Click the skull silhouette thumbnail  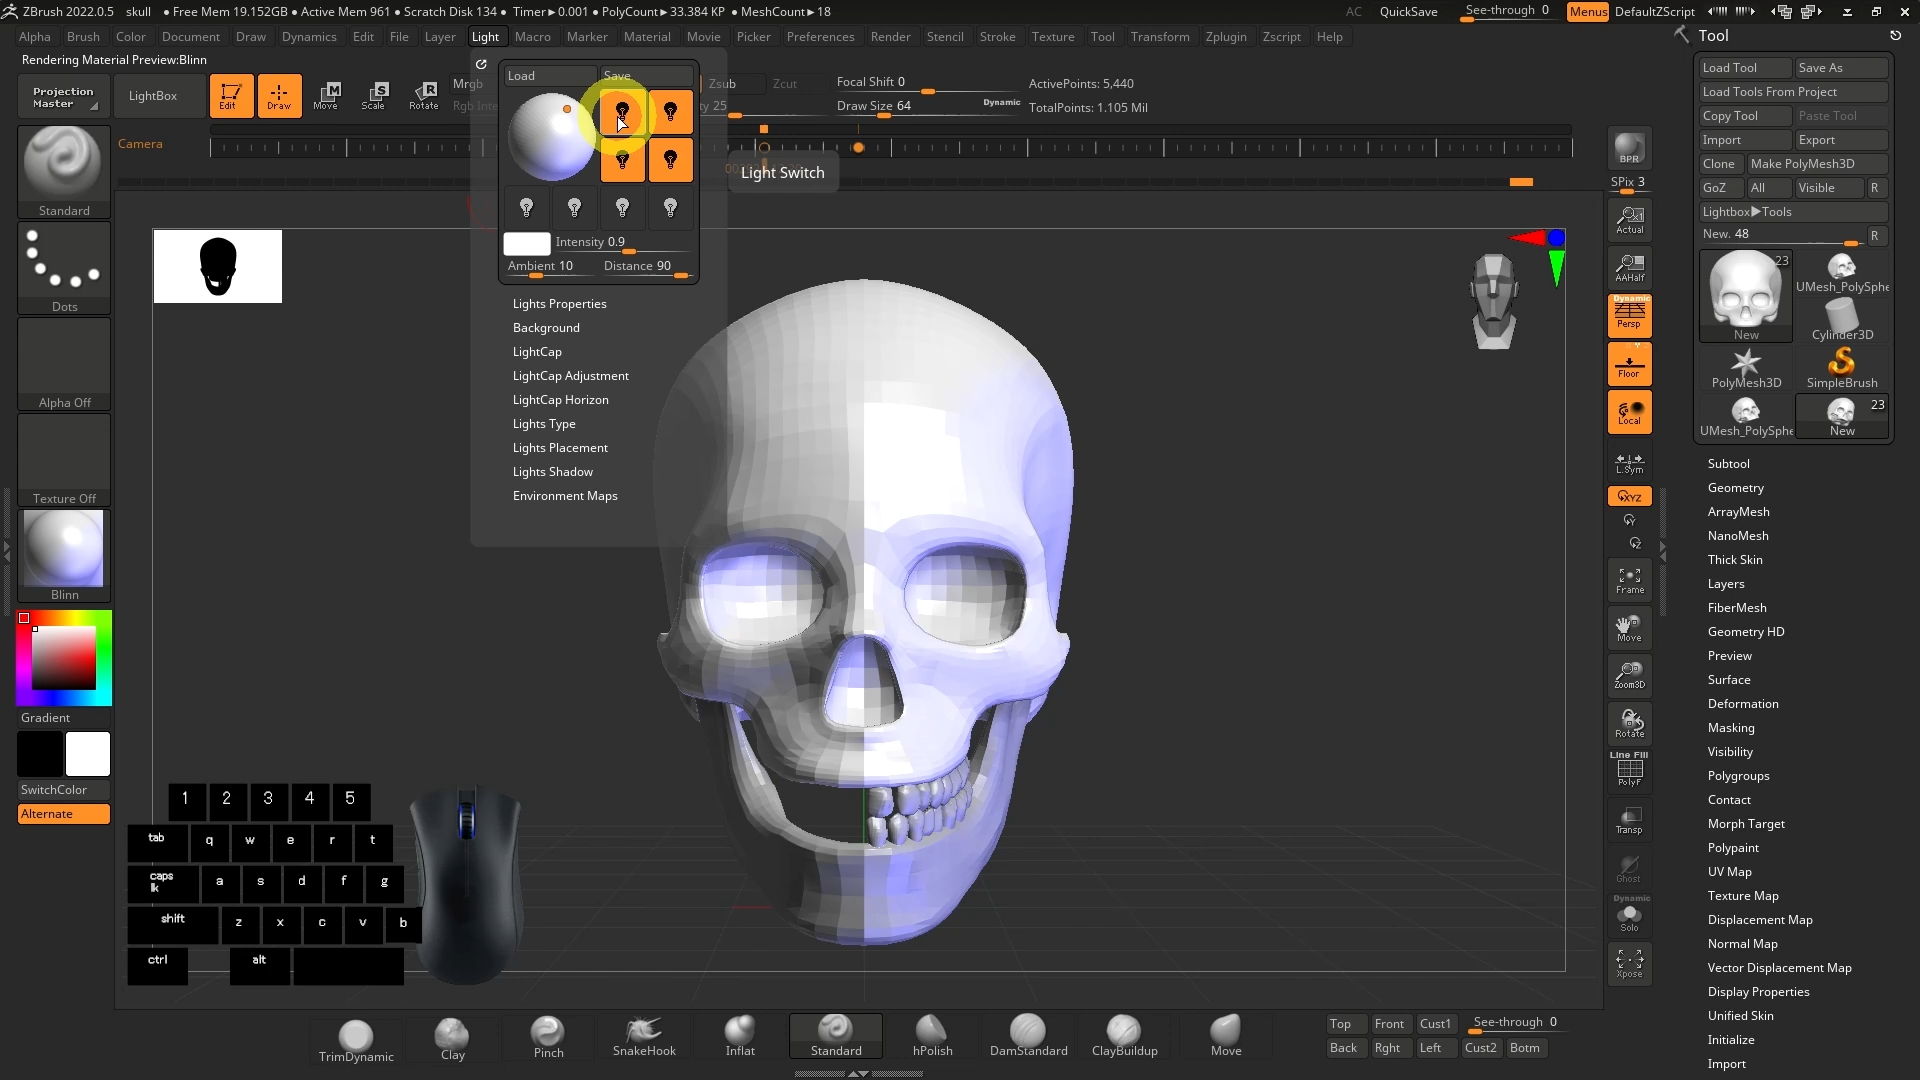(x=218, y=266)
